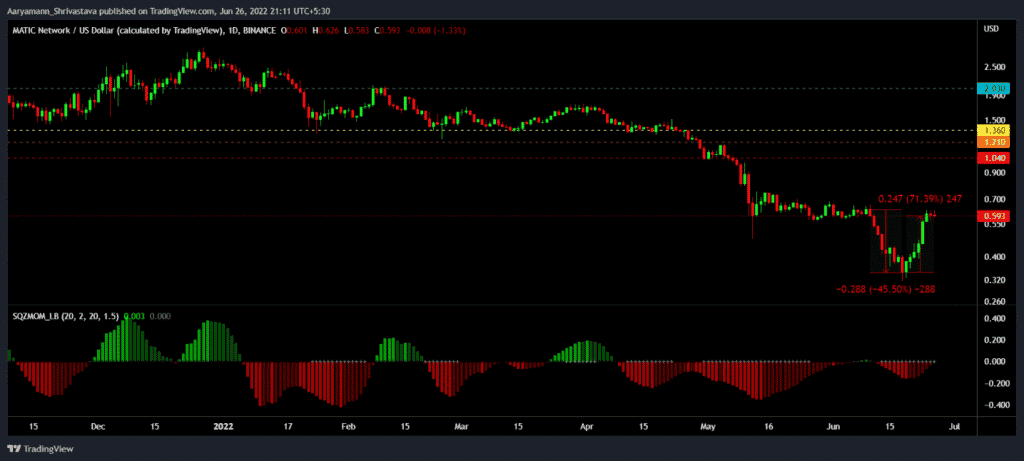Click the TradingView logo at bottom left

[x=40, y=449]
